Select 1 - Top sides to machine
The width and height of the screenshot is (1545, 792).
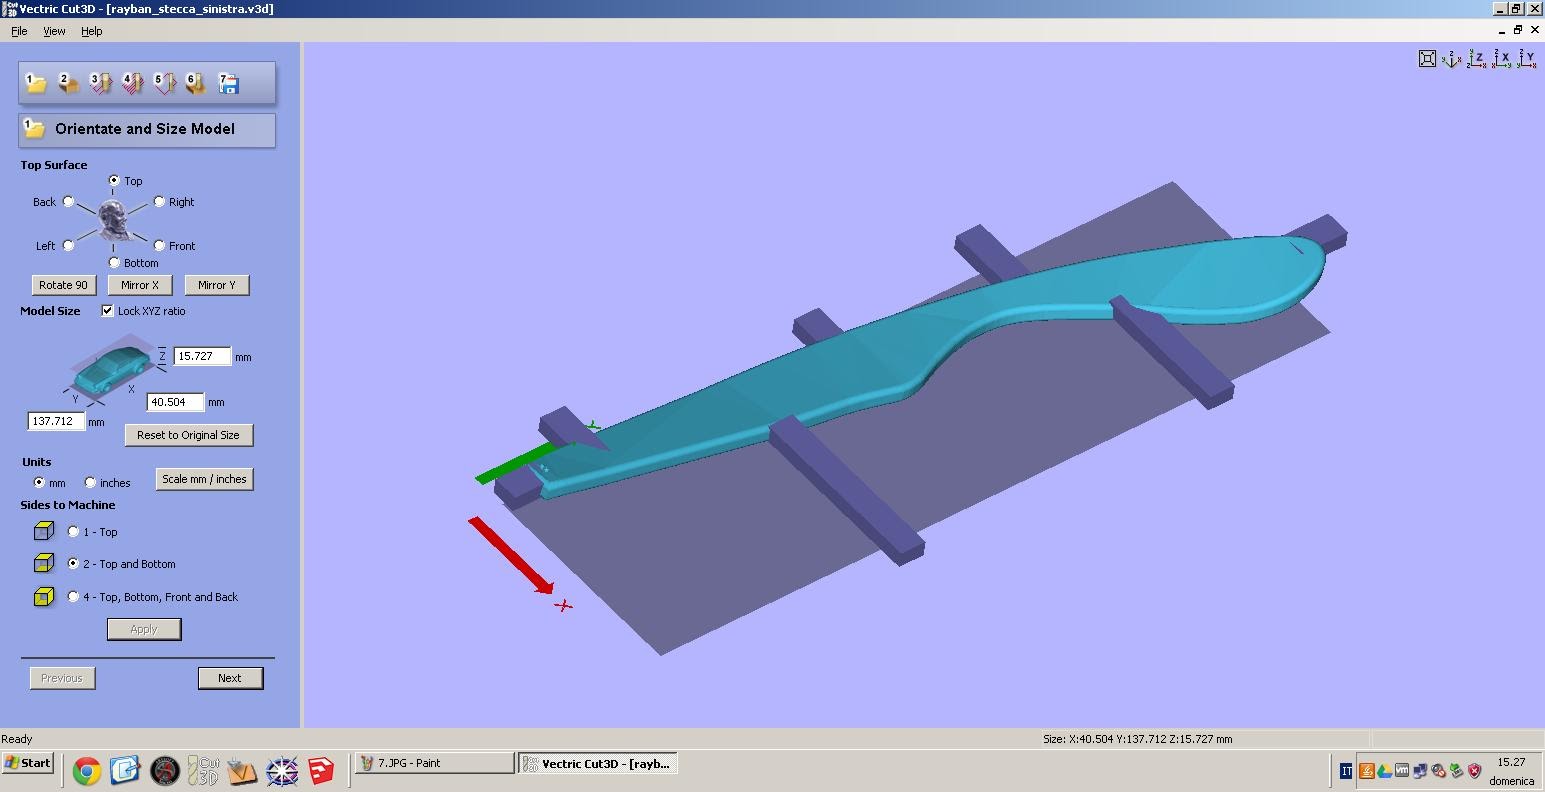73,532
